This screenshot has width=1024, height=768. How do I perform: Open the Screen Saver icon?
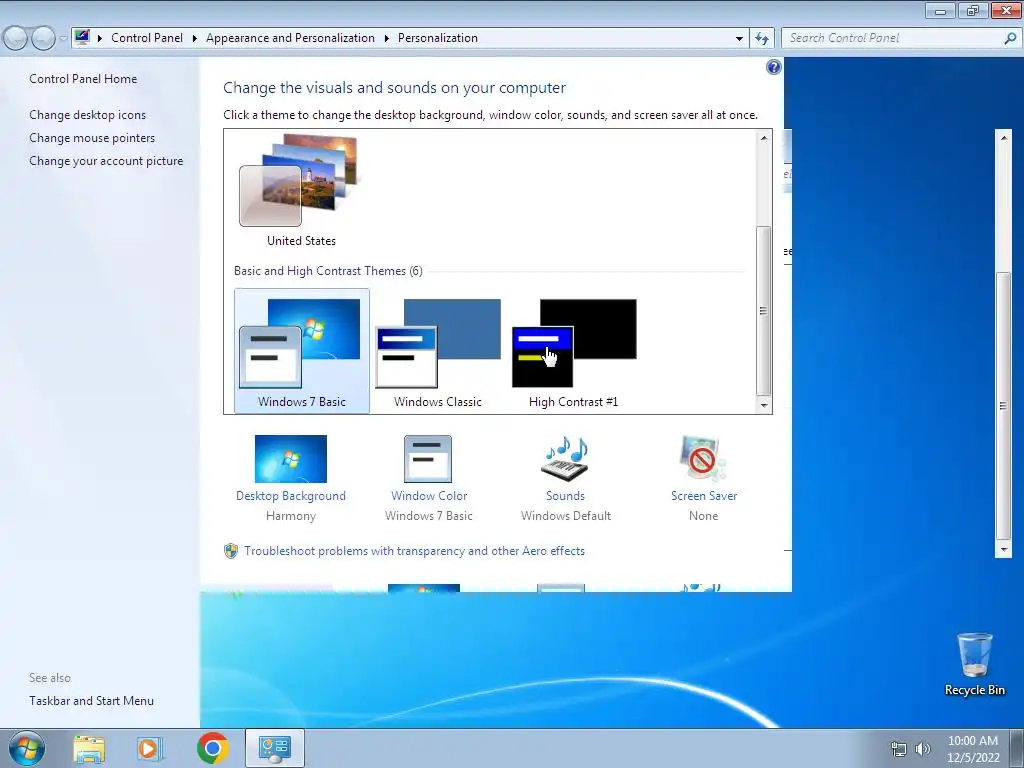(703, 459)
